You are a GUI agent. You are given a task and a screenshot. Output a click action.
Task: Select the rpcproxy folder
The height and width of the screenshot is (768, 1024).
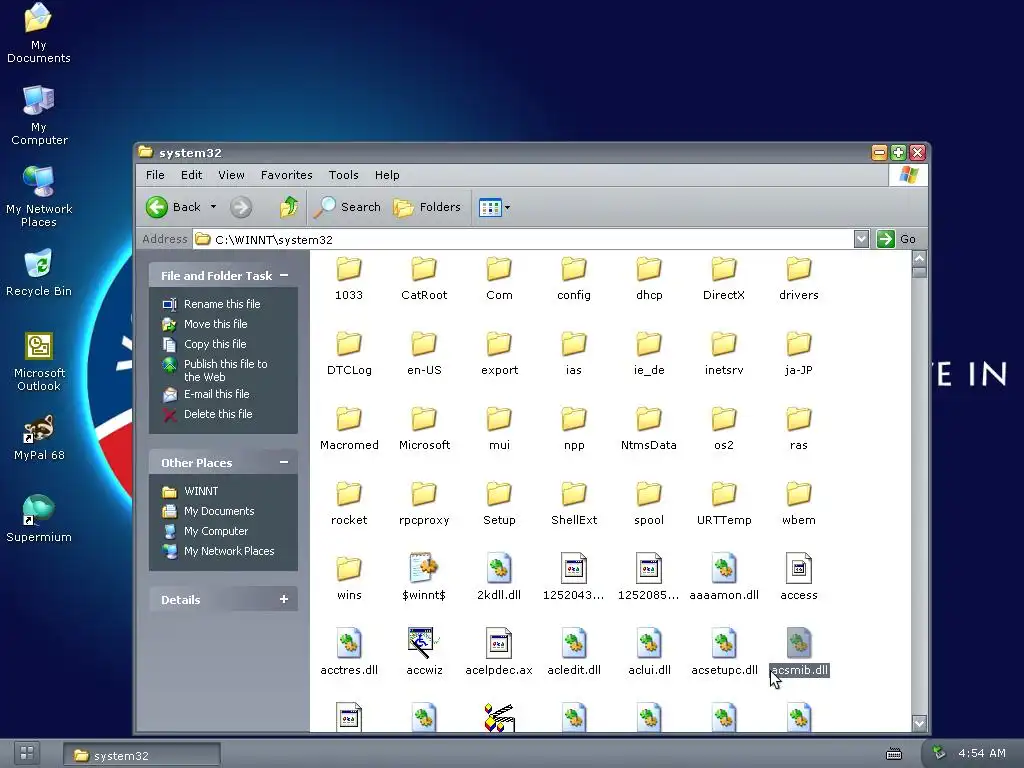[x=424, y=504]
